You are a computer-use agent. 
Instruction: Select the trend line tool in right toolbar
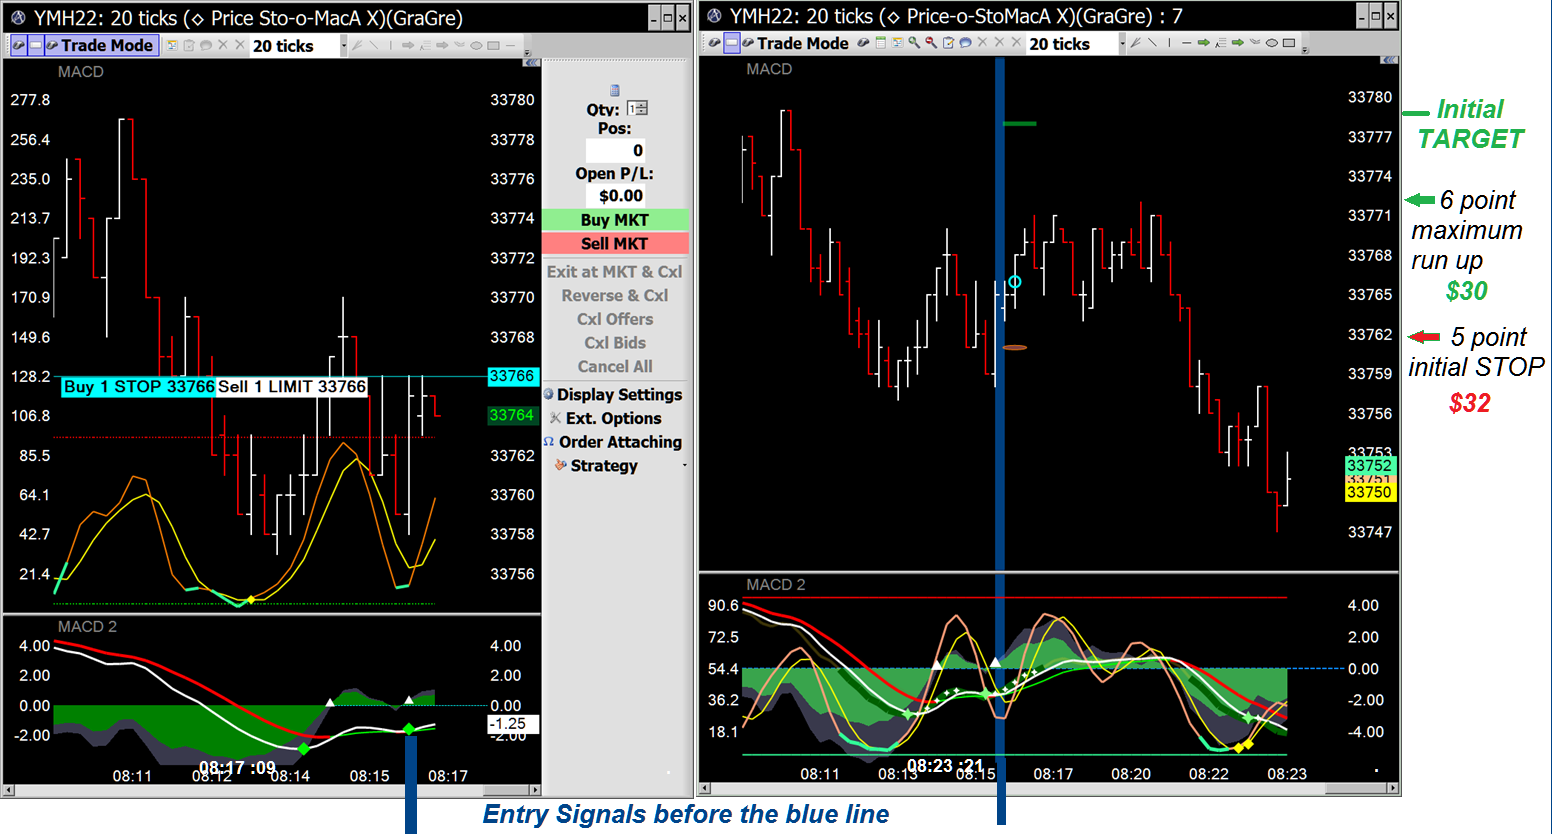[x=1152, y=43]
